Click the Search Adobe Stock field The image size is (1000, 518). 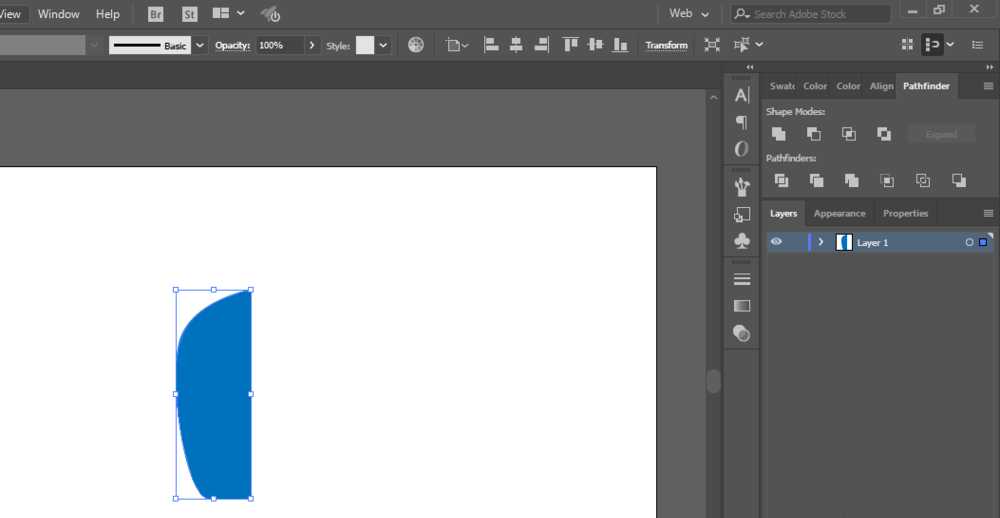click(x=810, y=14)
